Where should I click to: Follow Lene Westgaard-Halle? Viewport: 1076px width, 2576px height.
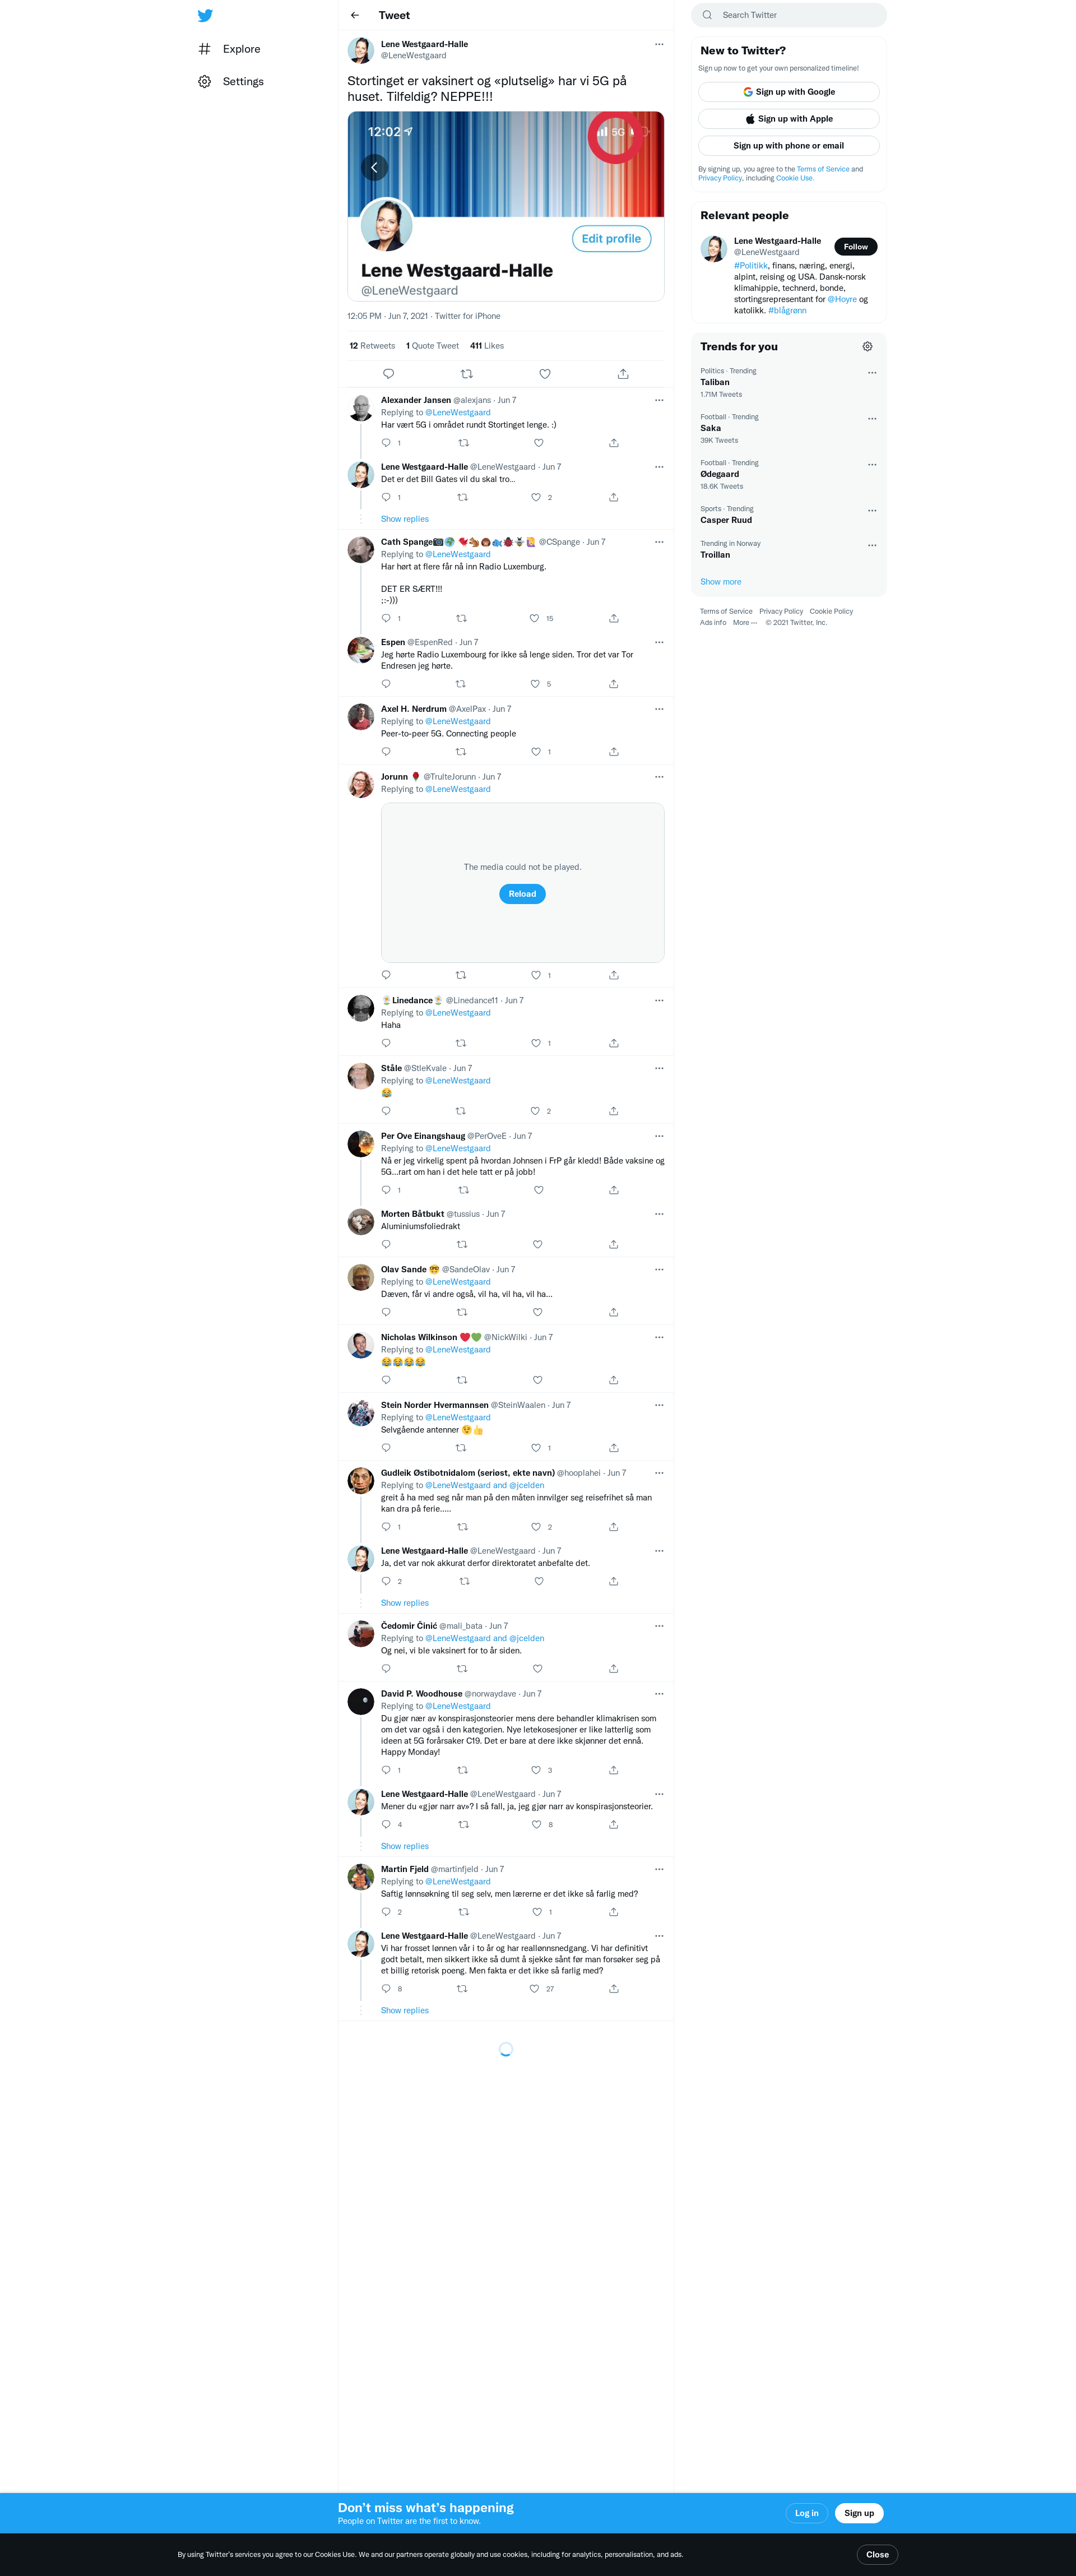856,247
